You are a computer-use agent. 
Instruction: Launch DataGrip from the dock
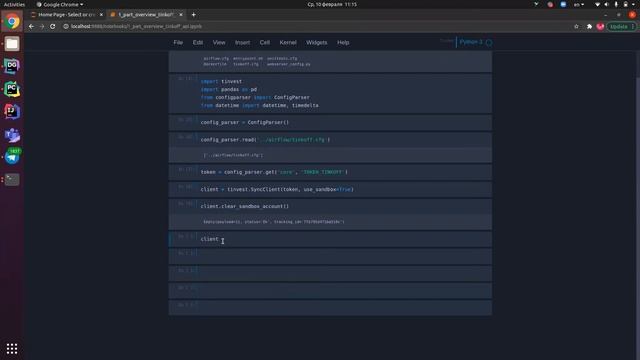(x=12, y=67)
